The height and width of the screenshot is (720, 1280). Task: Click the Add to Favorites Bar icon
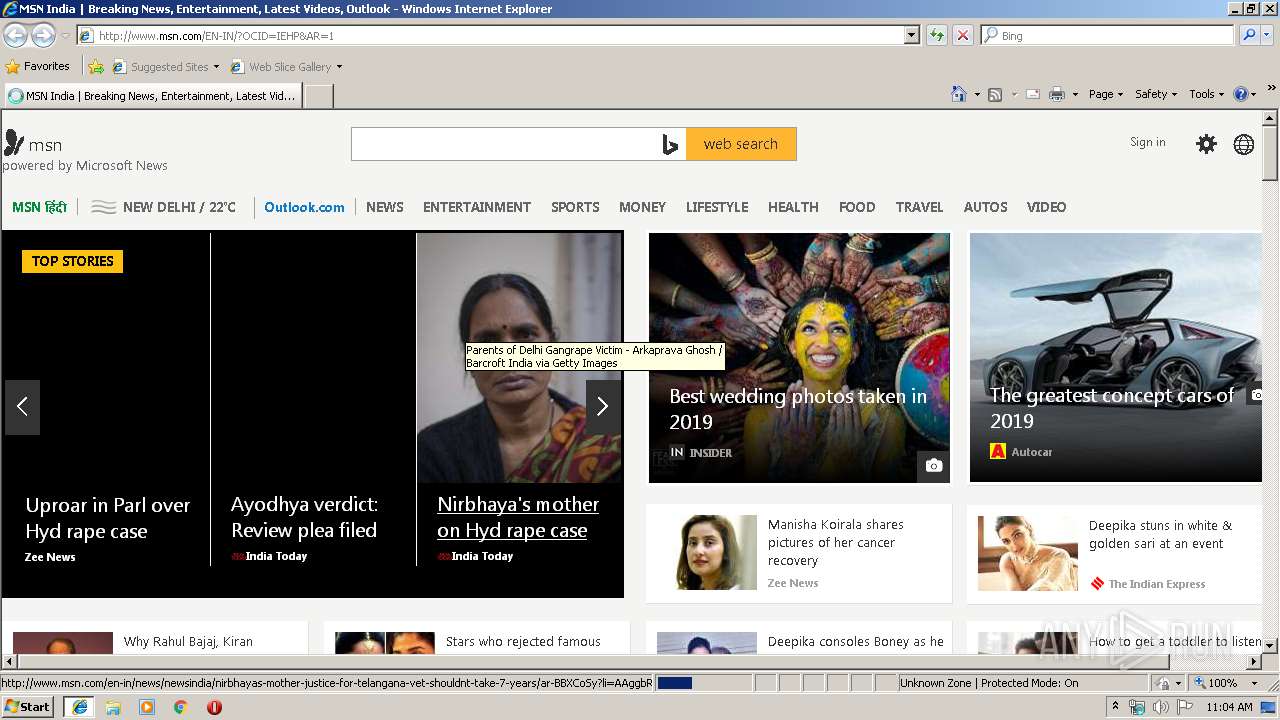(x=96, y=67)
